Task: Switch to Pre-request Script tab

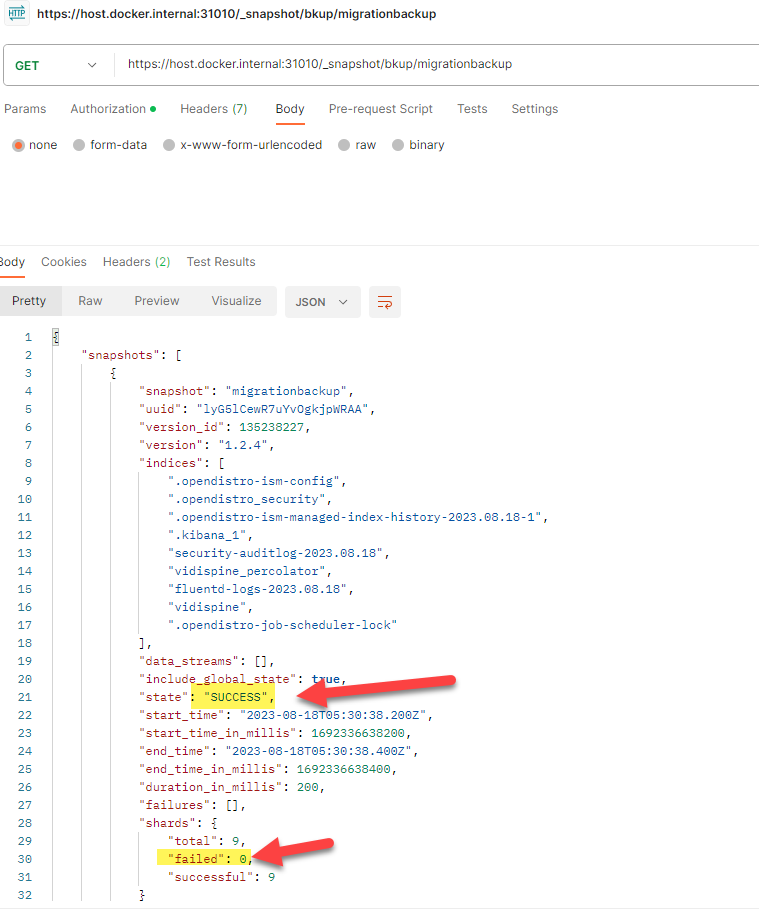Action: [380, 109]
